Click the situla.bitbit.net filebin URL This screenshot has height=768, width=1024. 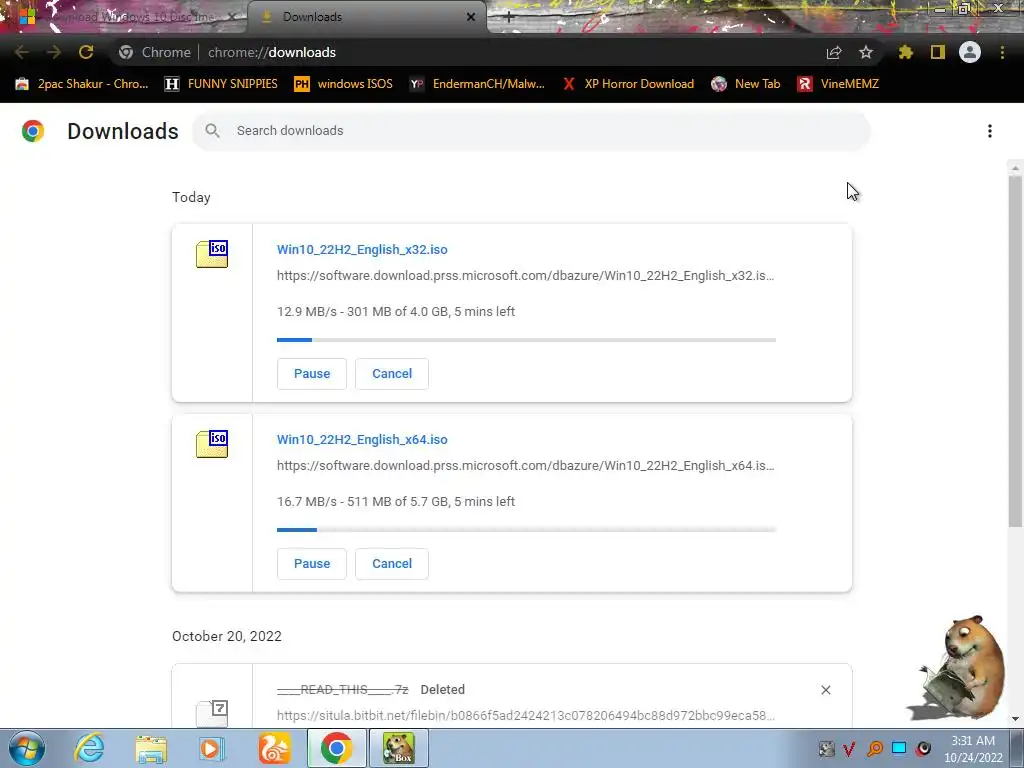[525, 716]
